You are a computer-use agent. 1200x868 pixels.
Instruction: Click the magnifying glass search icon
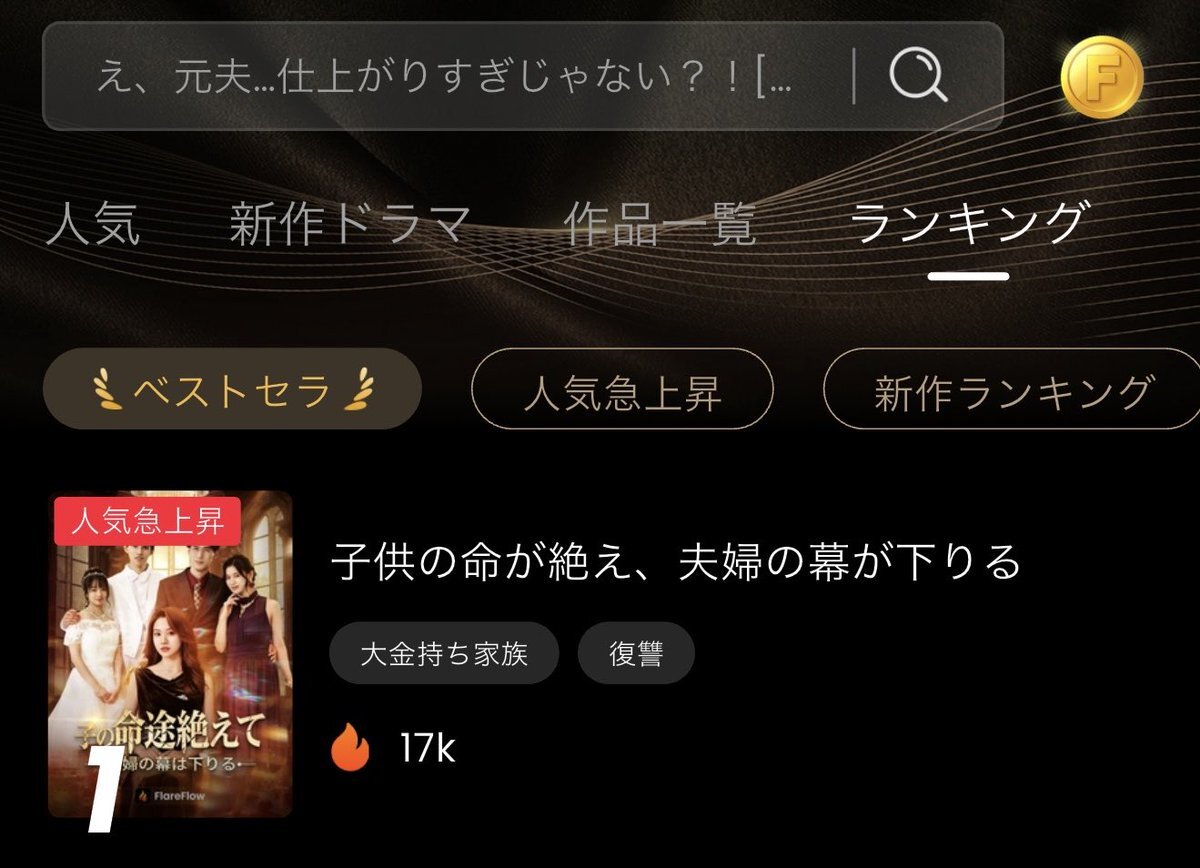point(918,77)
